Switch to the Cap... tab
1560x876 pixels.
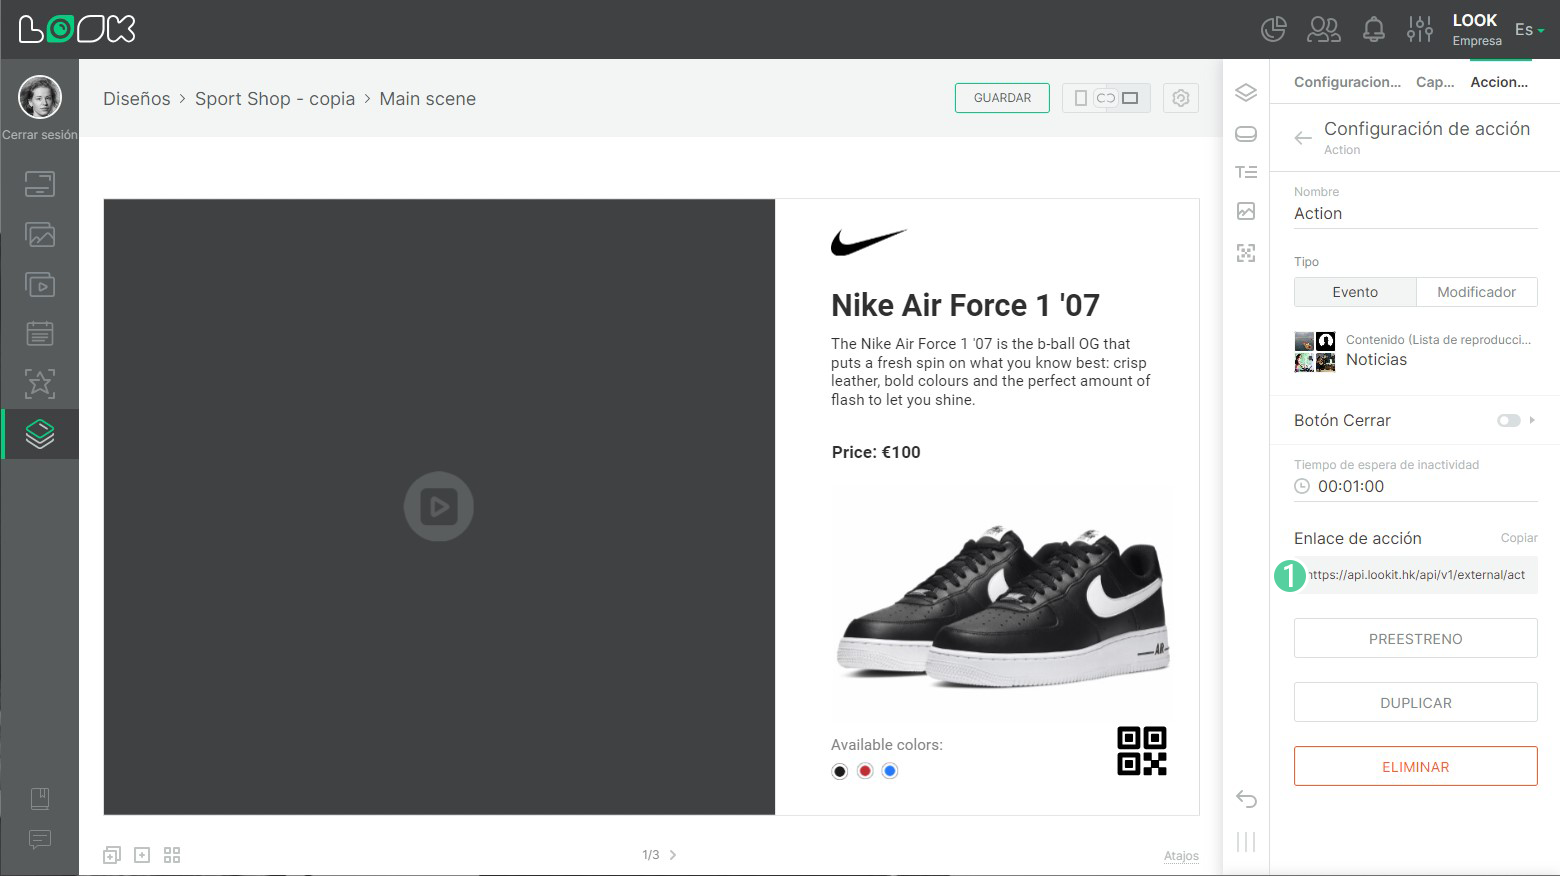tap(1435, 82)
